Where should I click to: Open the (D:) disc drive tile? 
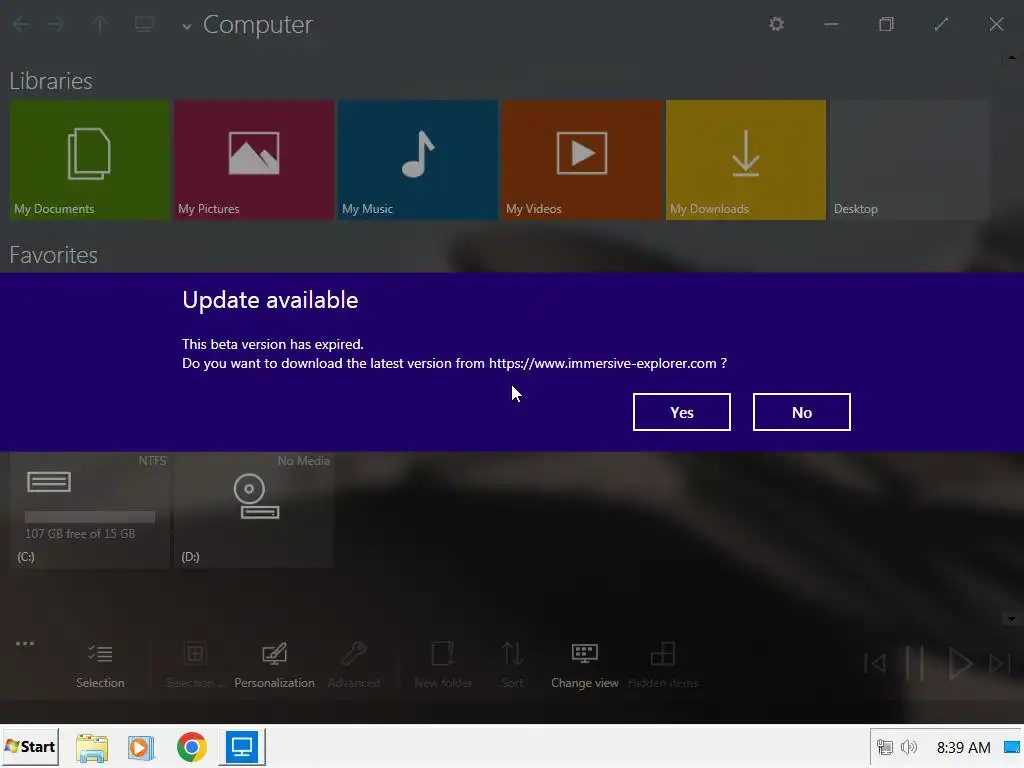253,510
